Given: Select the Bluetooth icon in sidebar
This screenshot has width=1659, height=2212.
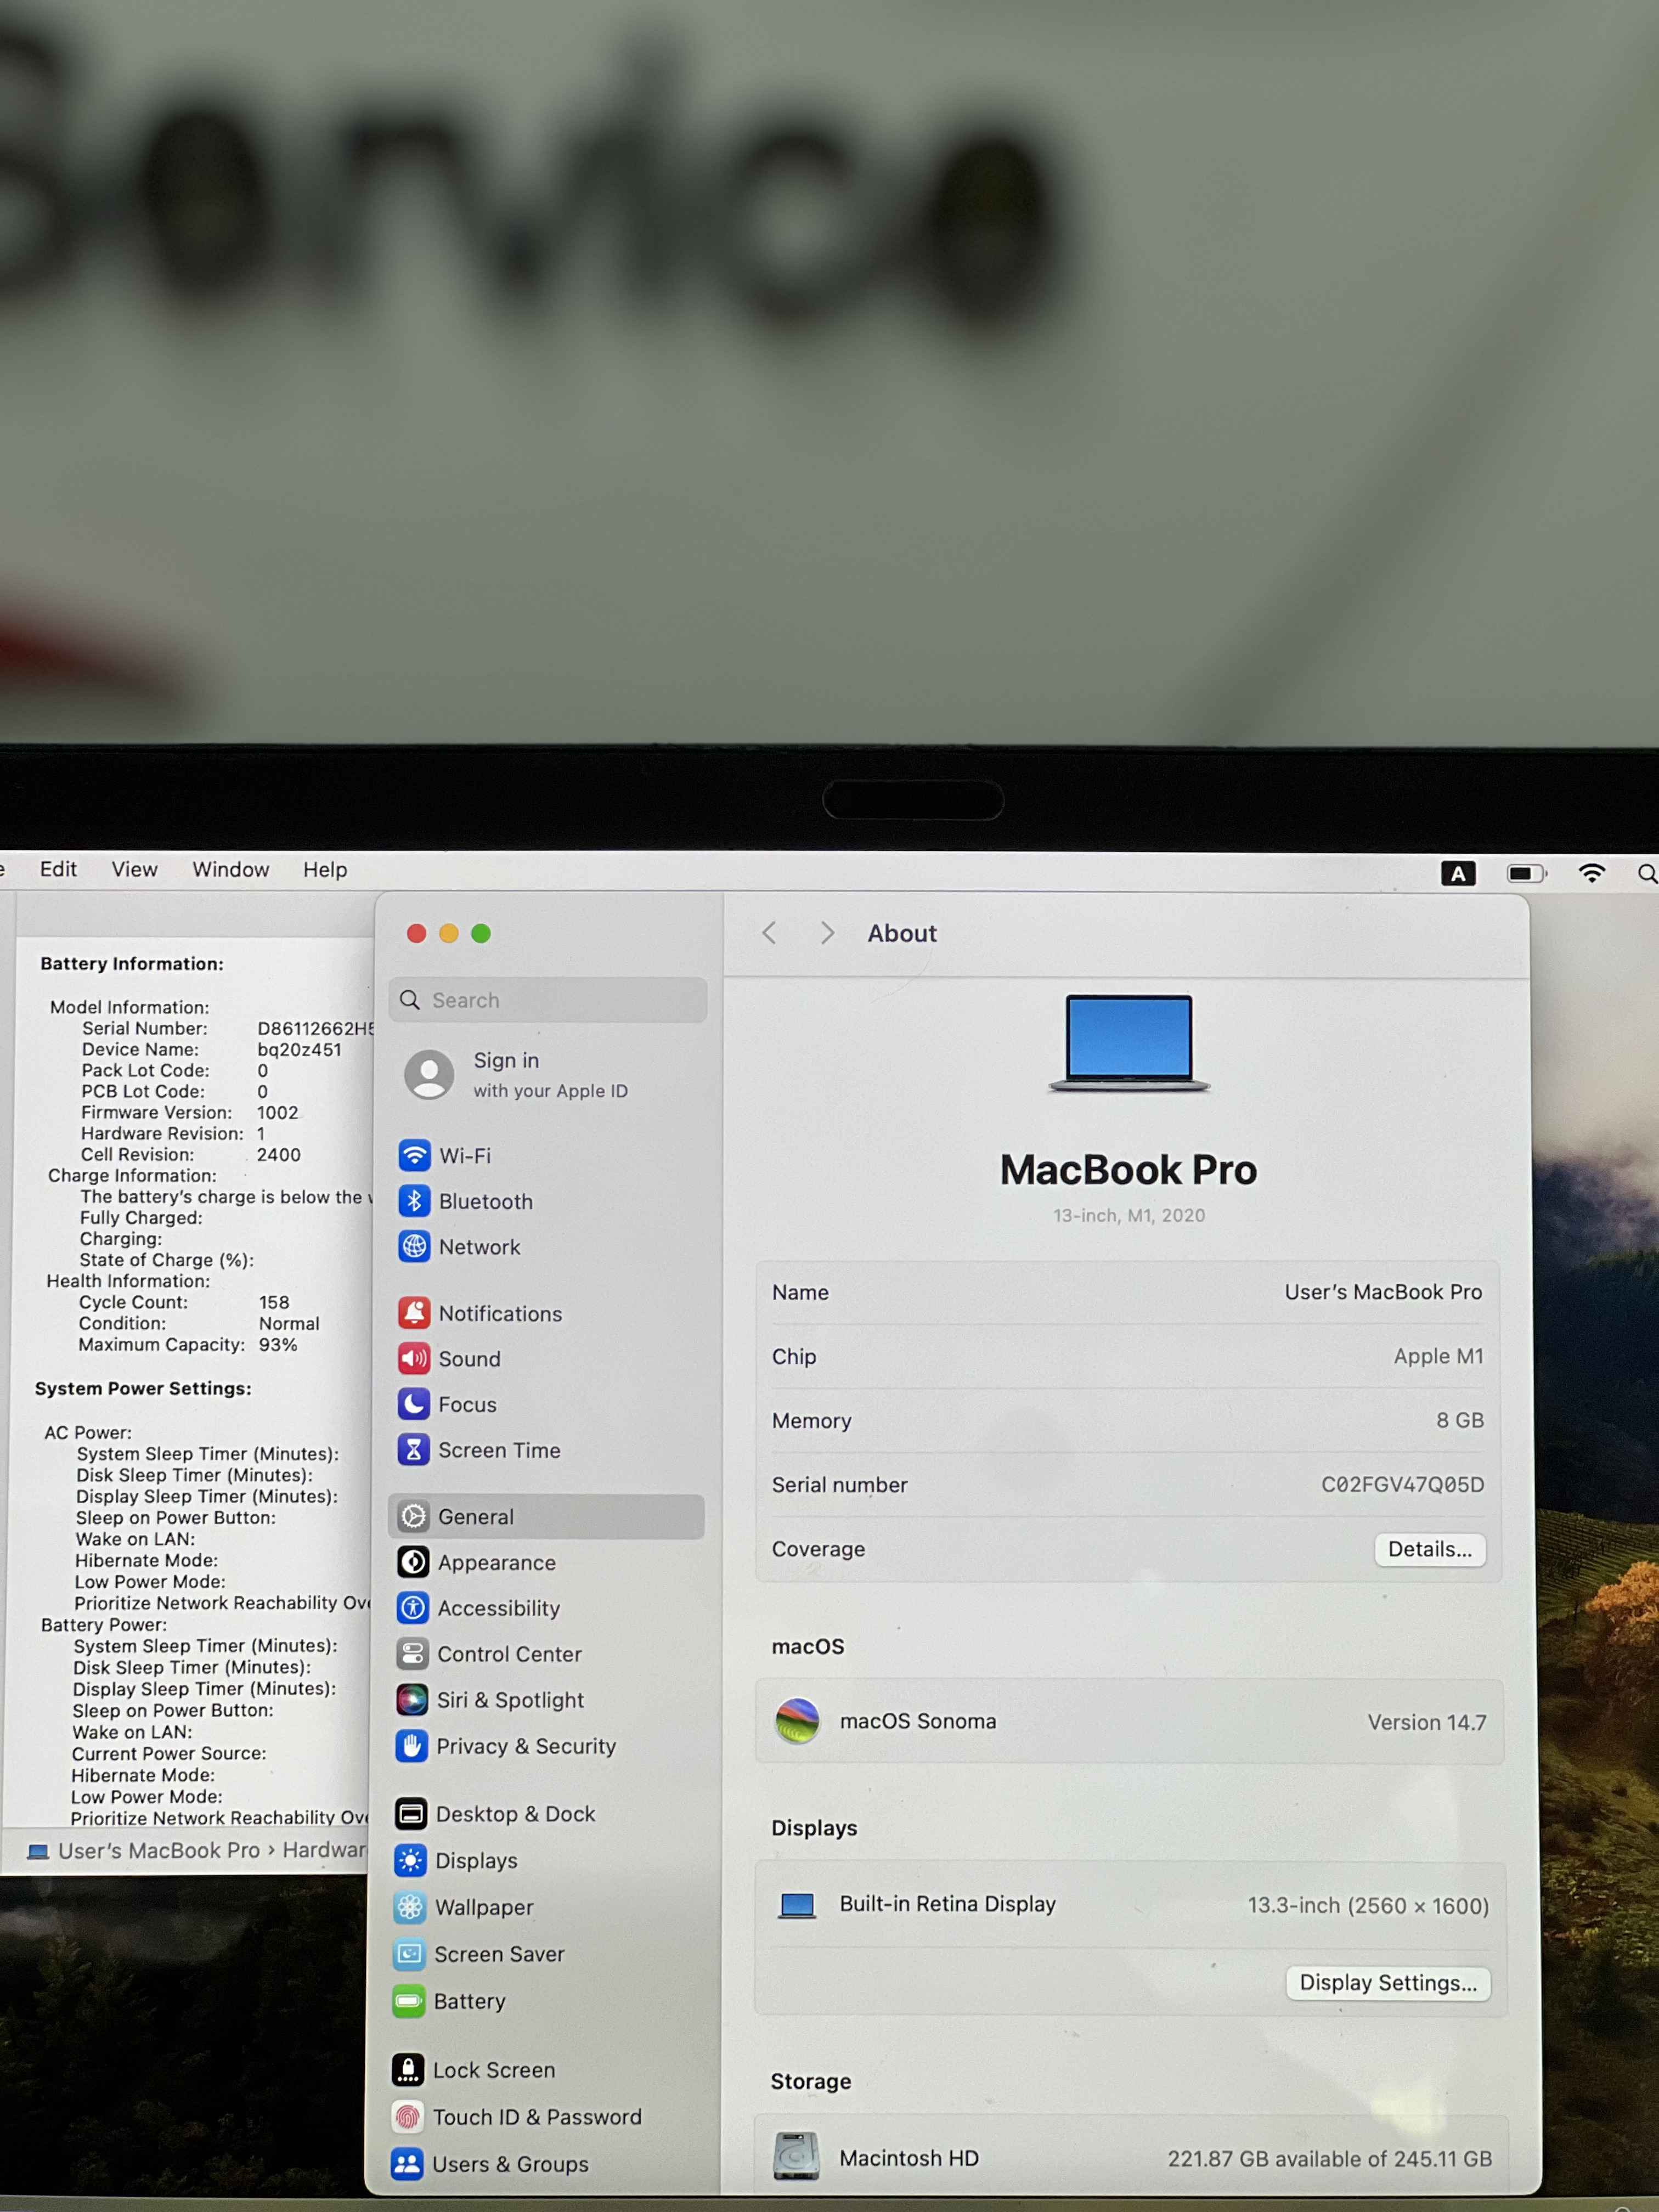Looking at the screenshot, I should (414, 1201).
